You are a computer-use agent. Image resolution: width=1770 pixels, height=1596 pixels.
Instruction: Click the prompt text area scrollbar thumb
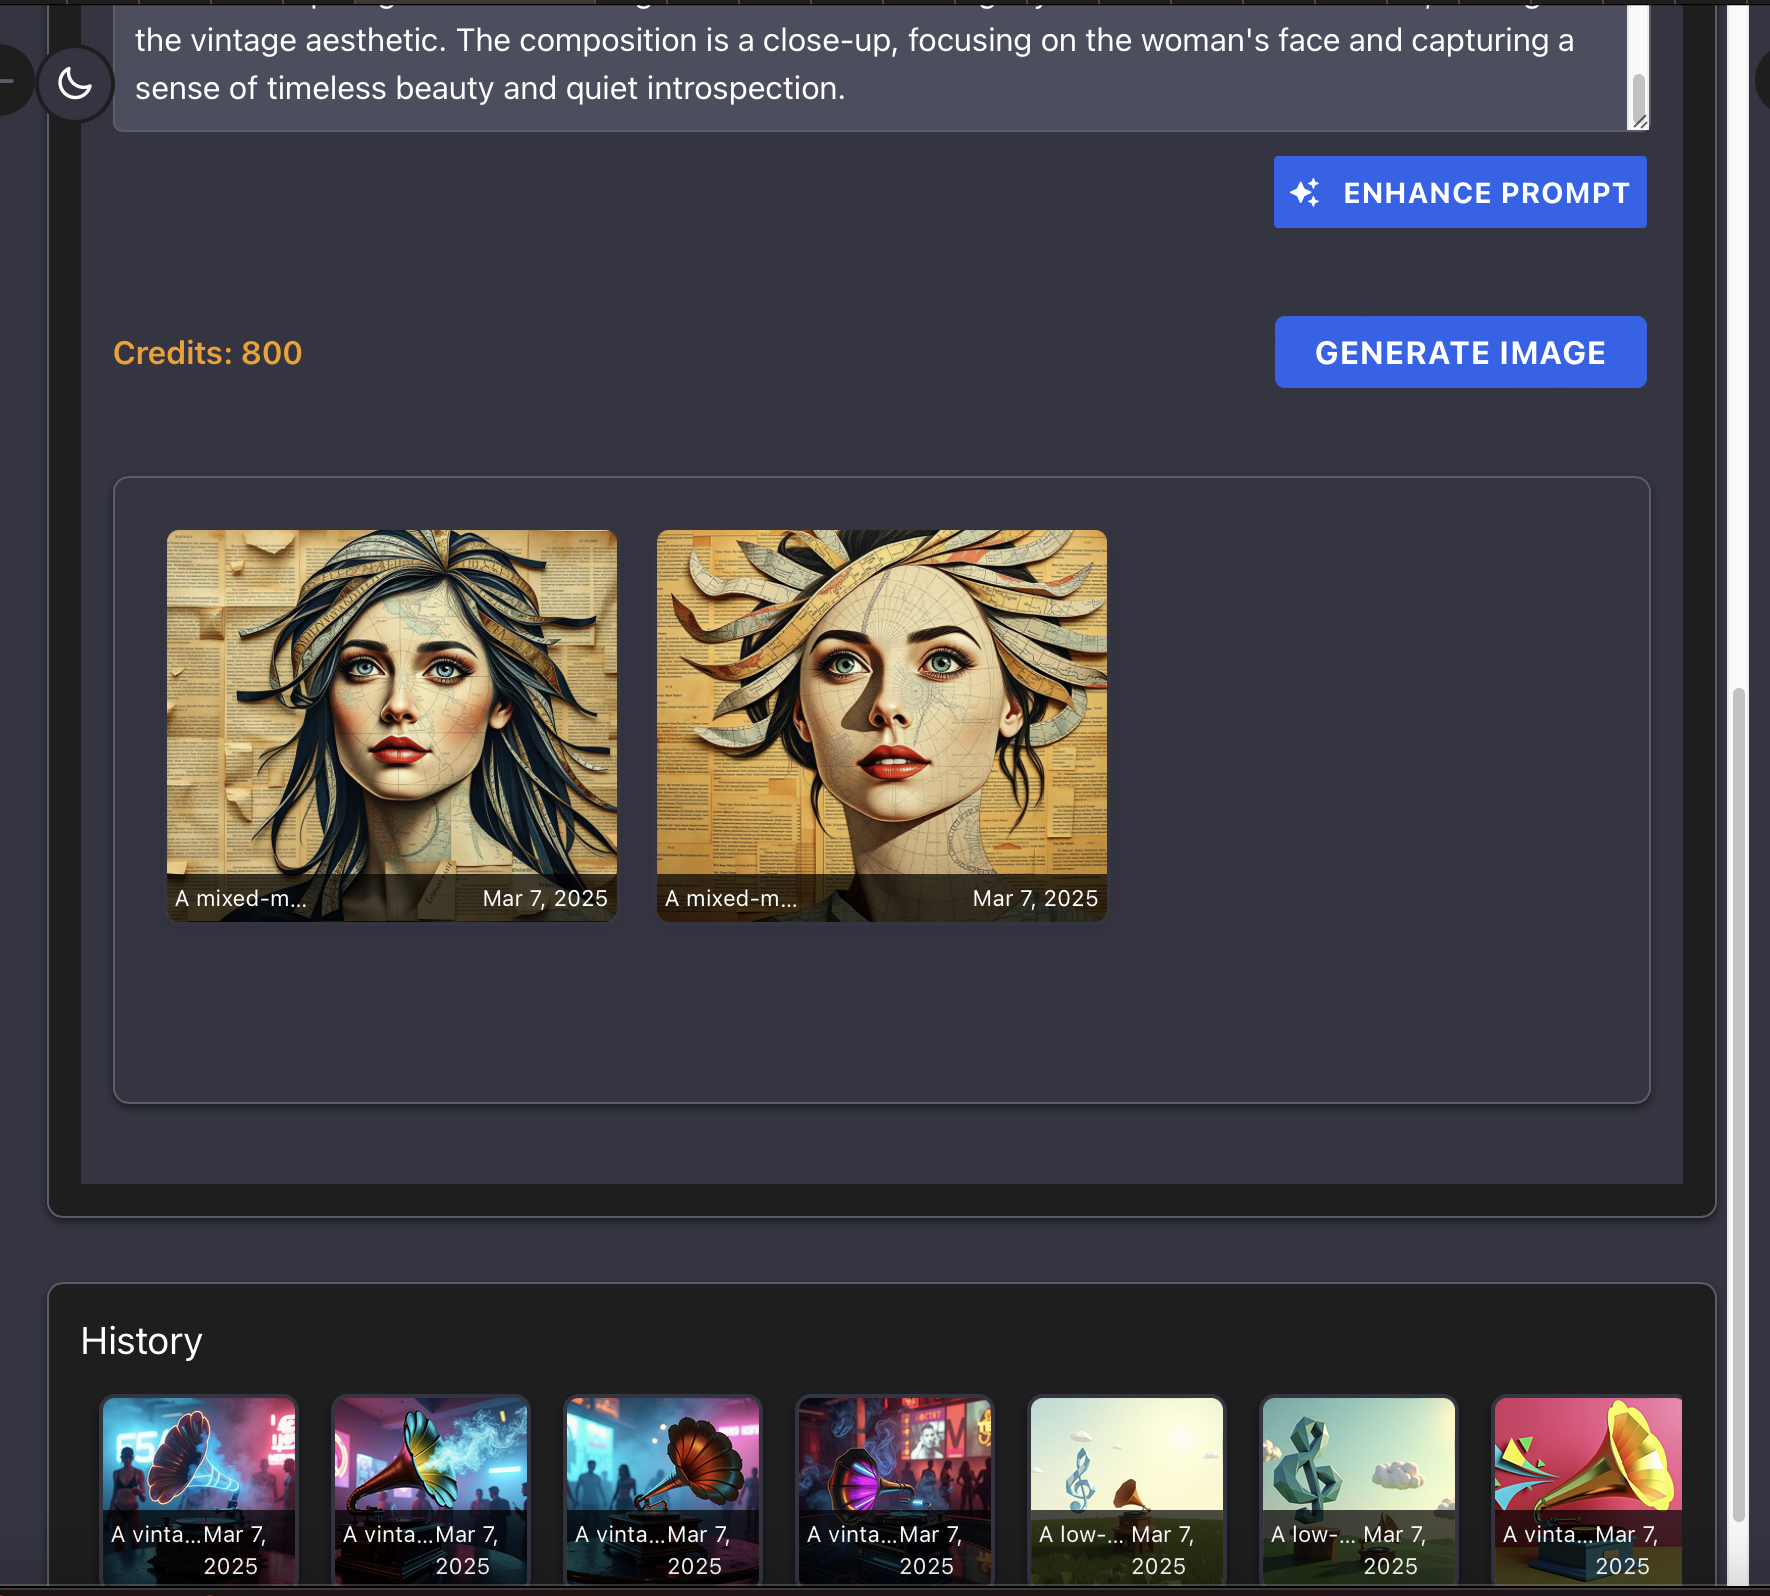click(x=1639, y=96)
